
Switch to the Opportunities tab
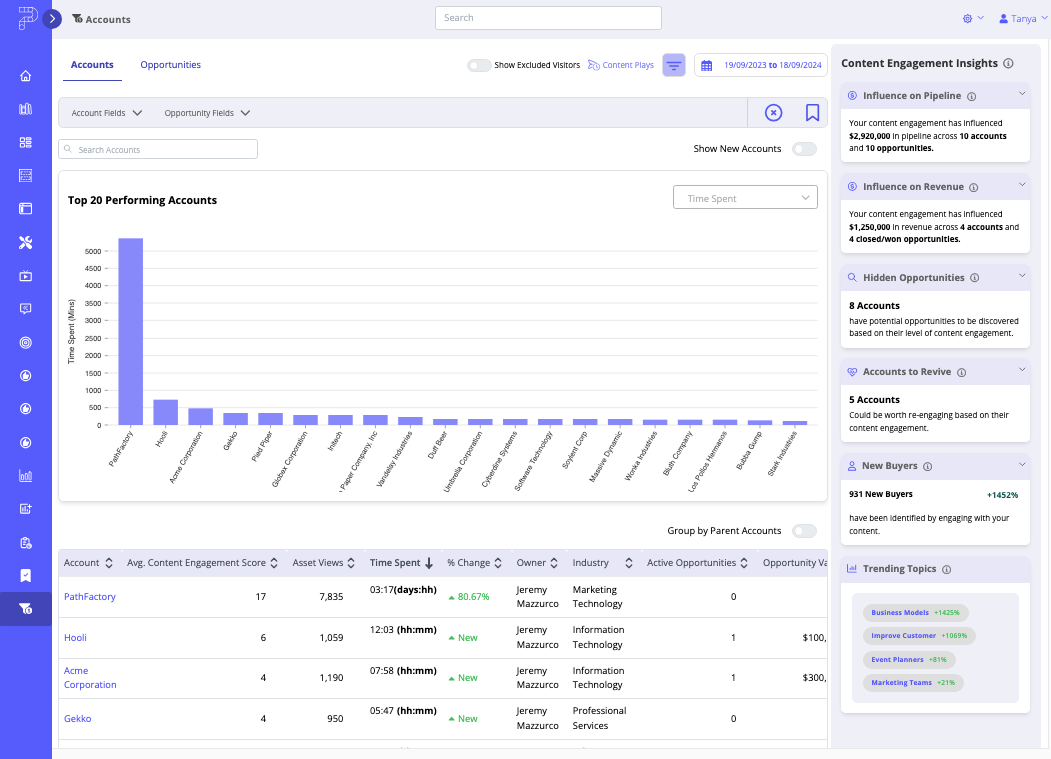pyautogui.click(x=170, y=64)
